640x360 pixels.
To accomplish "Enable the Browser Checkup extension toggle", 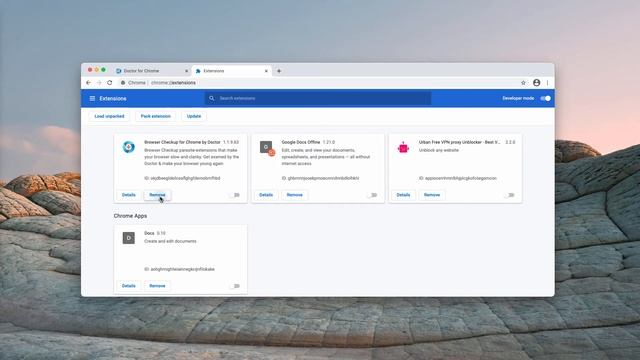I will tap(234, 195).
